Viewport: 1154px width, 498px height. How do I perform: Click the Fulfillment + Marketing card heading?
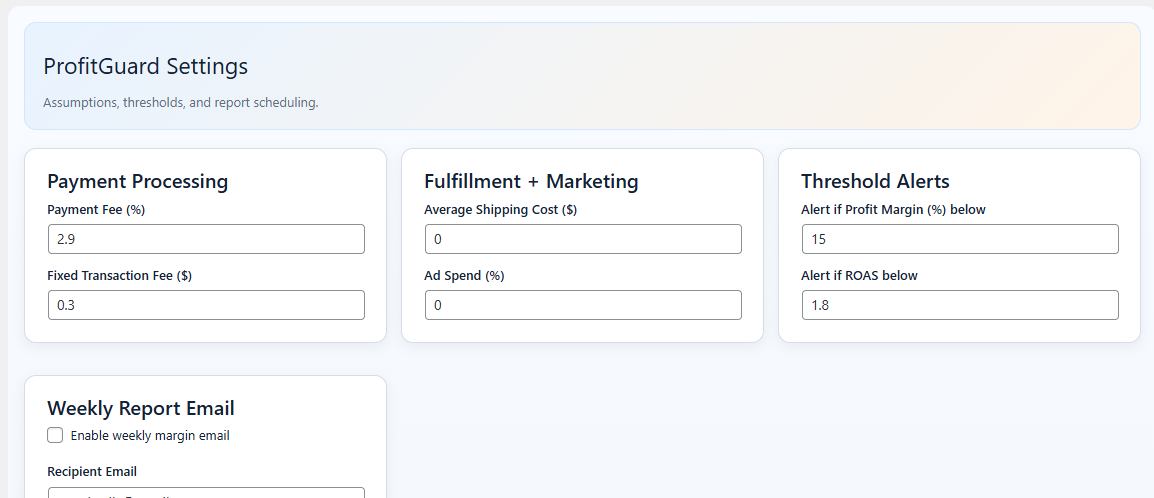pos(531,181)
